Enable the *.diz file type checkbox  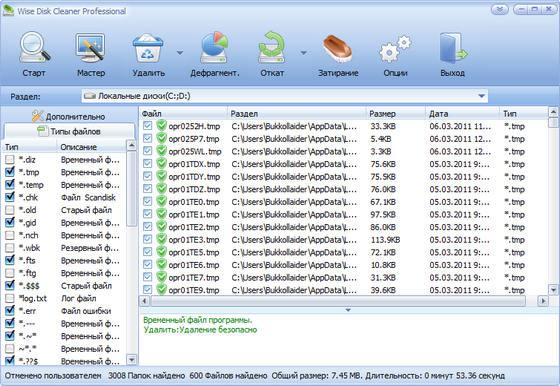[10, 160]
